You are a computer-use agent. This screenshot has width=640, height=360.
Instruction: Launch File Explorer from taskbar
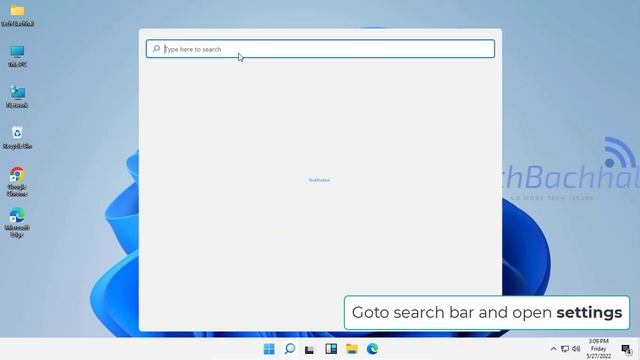pyautogui.click(x=352, y=349)
